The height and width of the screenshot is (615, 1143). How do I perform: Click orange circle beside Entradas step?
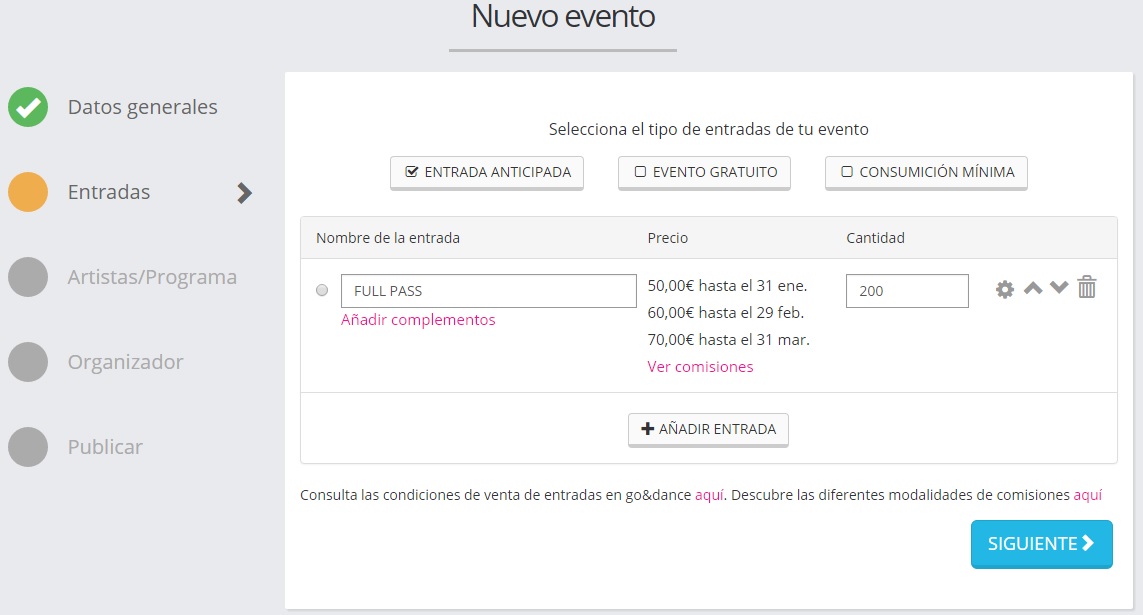click(28, 192)
